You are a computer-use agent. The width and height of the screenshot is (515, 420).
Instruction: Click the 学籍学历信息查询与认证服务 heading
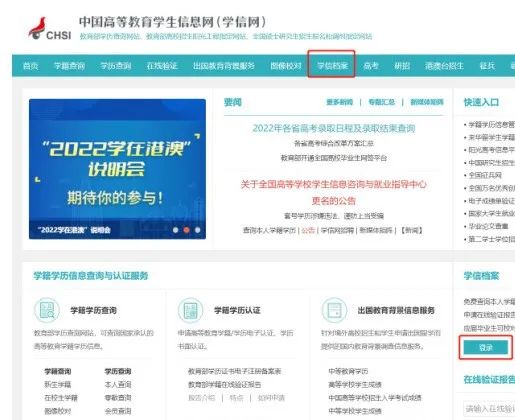click(91, 276)
